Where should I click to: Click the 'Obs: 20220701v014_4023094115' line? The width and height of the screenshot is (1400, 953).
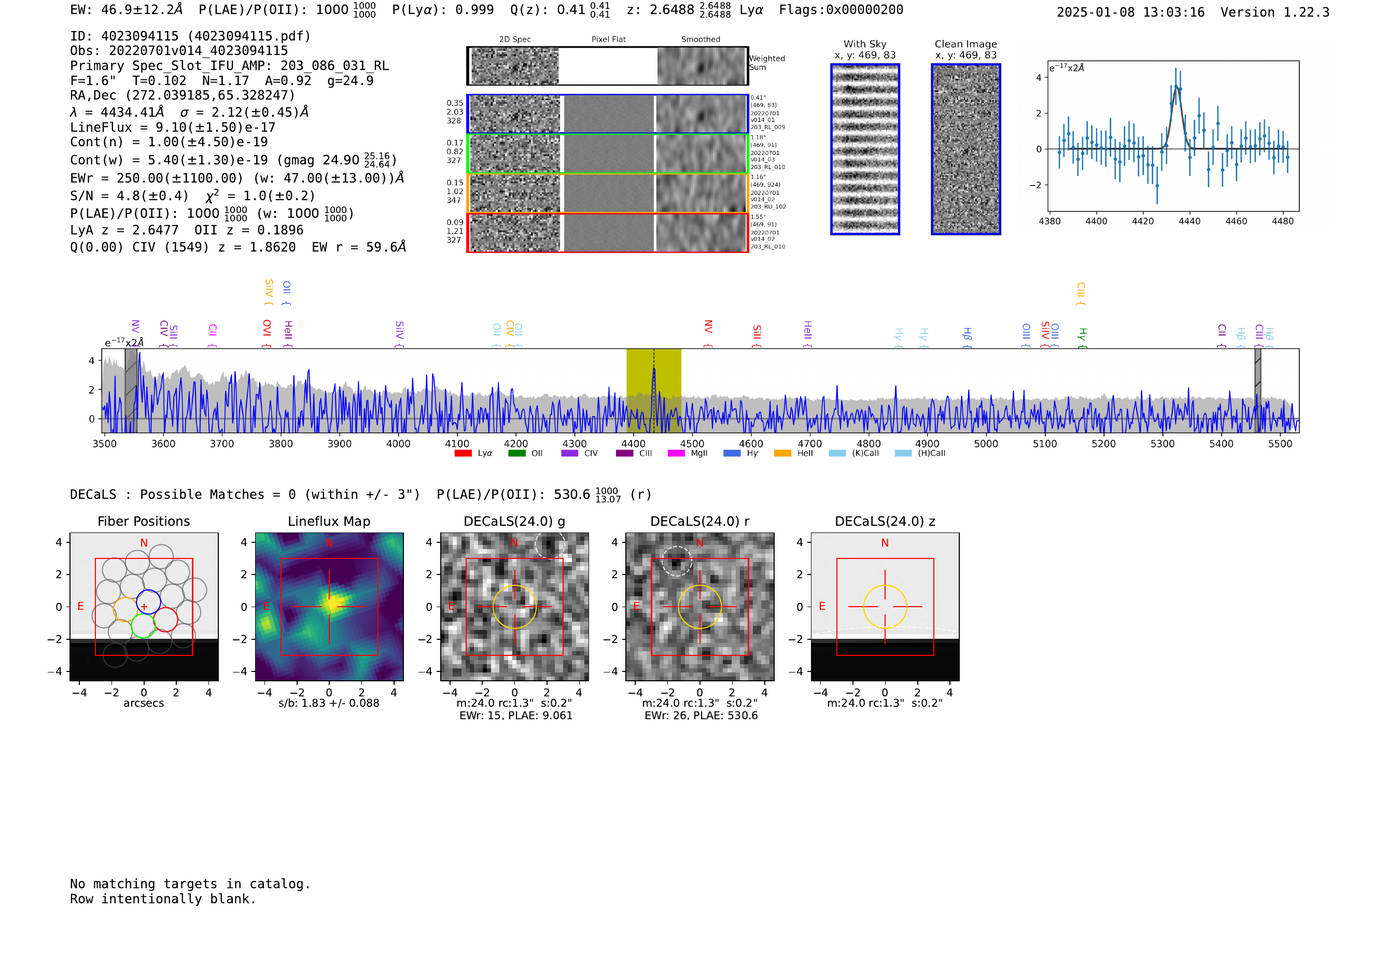tap(179, 50)
